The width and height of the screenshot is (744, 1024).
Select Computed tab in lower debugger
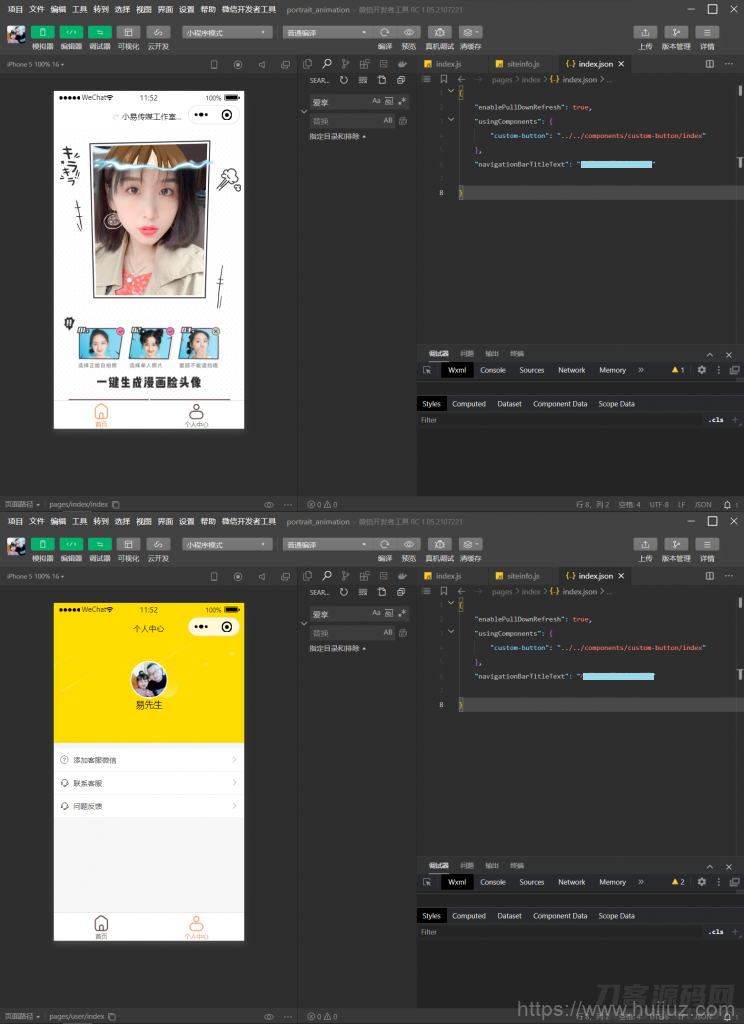pyautogui.click(x=469, y=916)
